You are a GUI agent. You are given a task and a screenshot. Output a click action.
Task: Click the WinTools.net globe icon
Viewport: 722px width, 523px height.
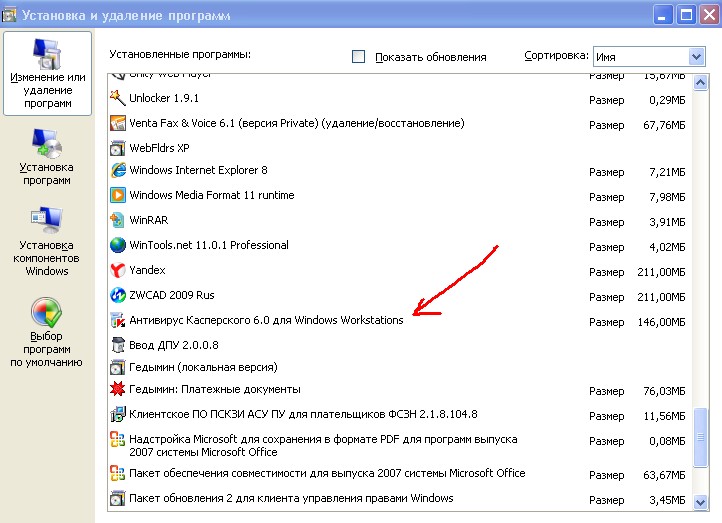[x=118, y=245]
